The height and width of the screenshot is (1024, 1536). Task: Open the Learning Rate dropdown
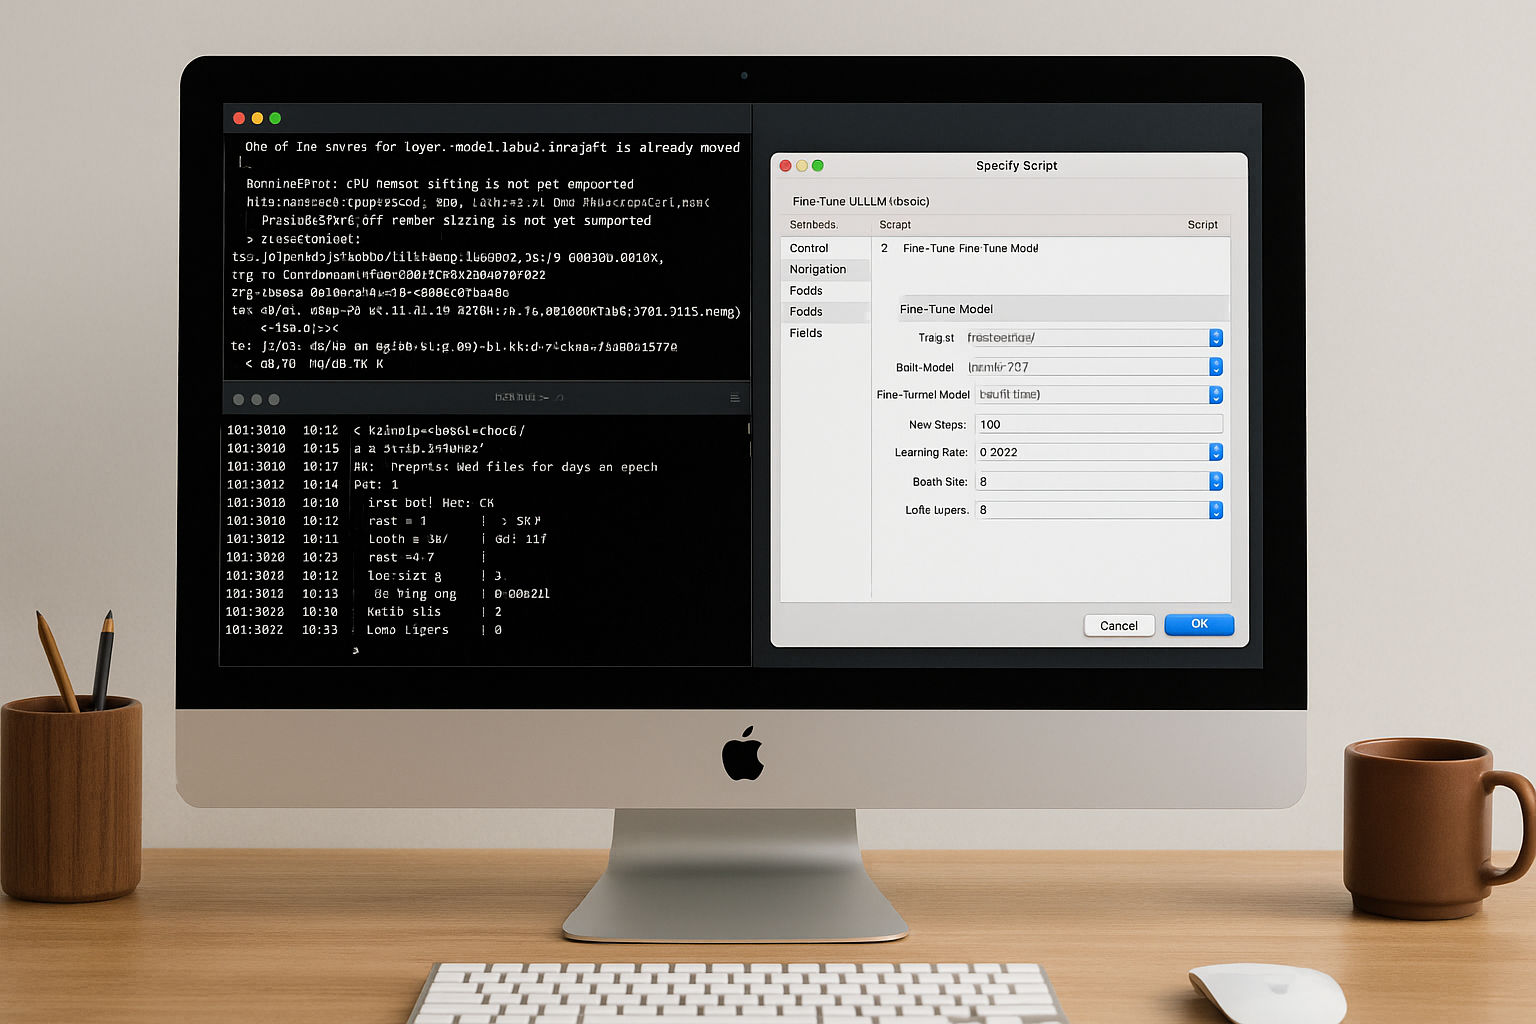(1216, 452)
